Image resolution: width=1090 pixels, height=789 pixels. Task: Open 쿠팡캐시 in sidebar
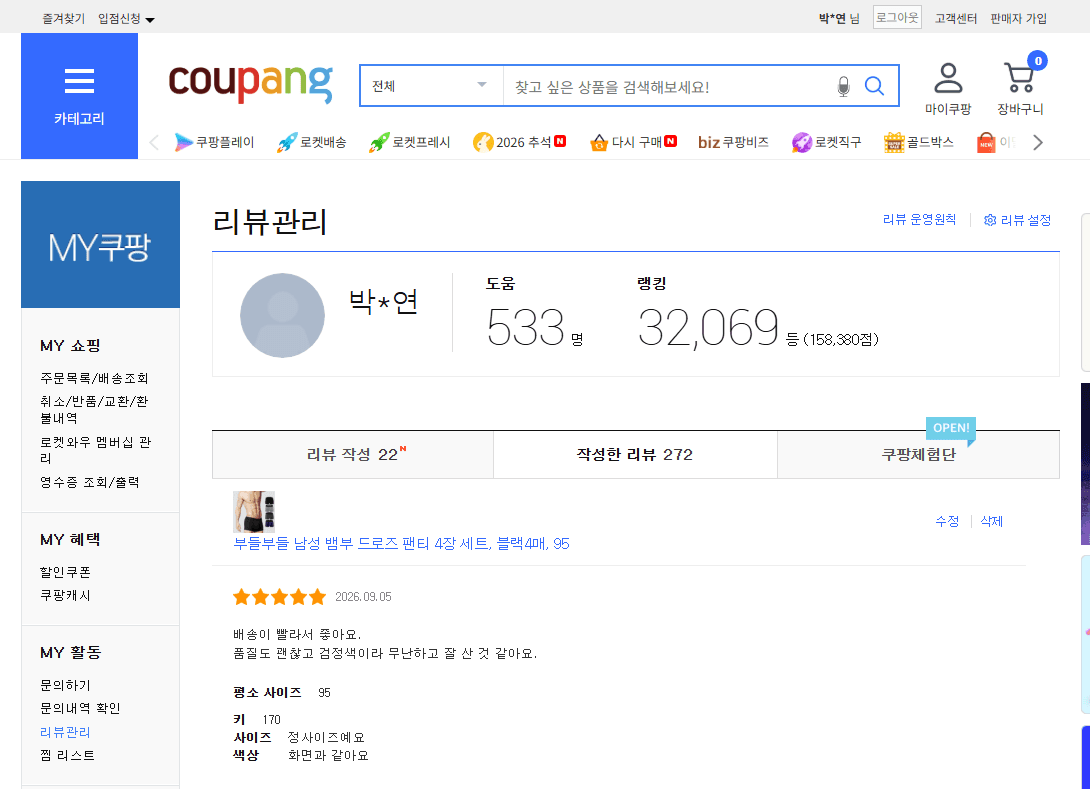tap(65, 595)
